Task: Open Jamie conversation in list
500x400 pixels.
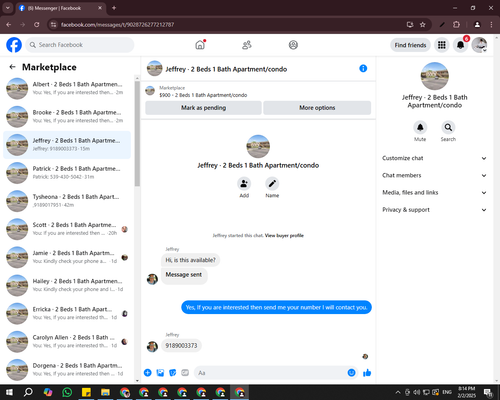Action: pos(67,257)
